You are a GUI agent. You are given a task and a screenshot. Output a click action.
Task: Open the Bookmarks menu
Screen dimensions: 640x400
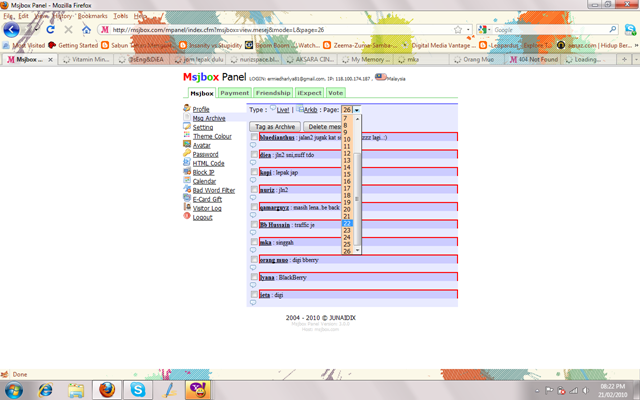click(93, 16)
